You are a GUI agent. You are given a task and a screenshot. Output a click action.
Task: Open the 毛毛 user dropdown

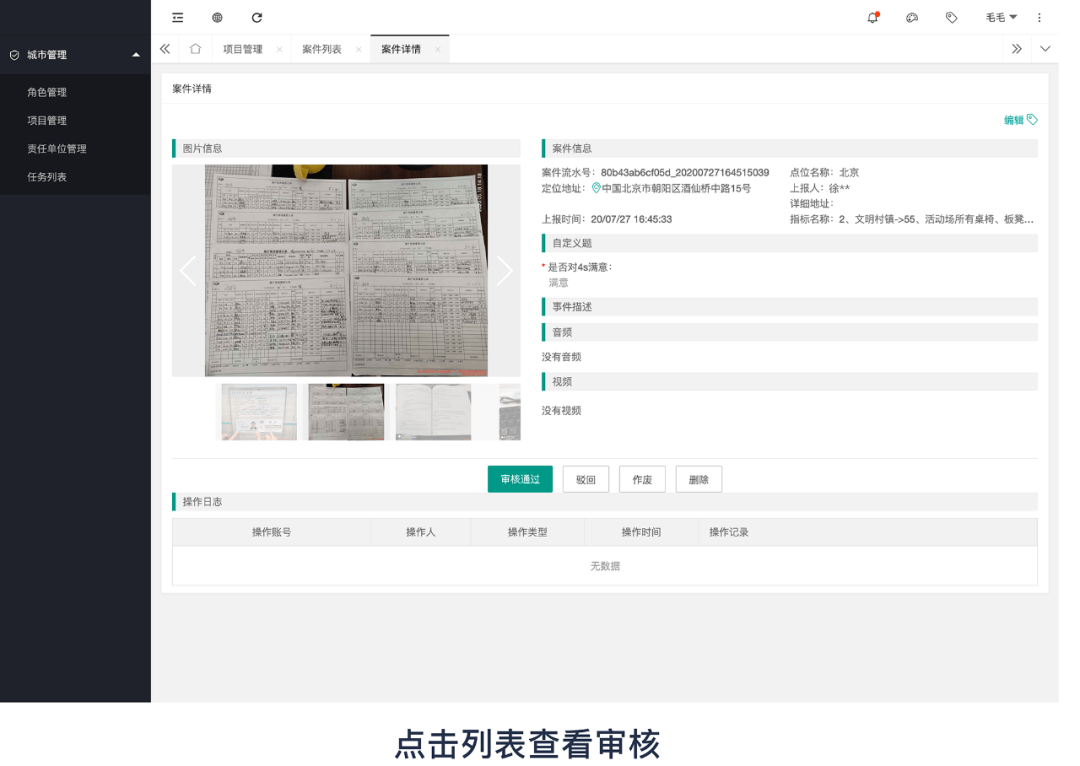coord(1001,18)
